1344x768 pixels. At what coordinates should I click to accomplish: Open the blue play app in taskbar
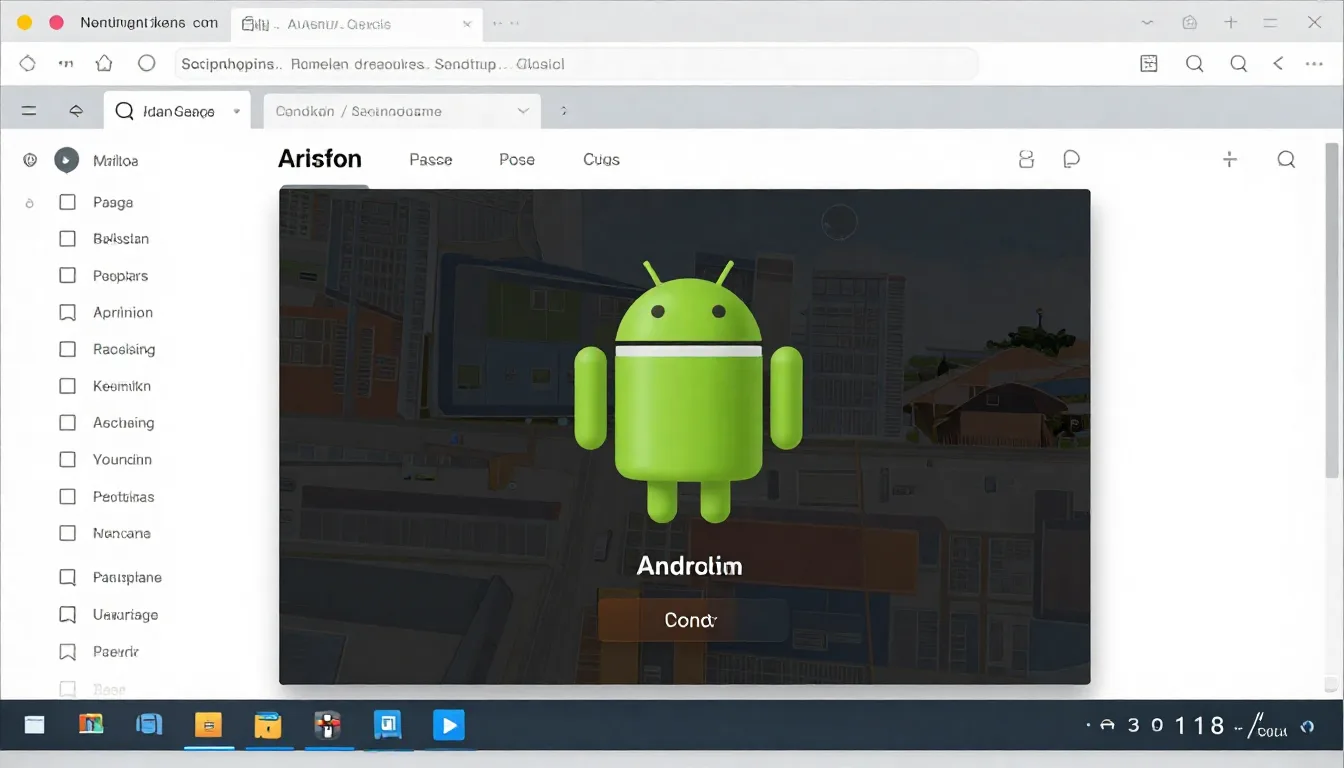click(x=448, y=725)
